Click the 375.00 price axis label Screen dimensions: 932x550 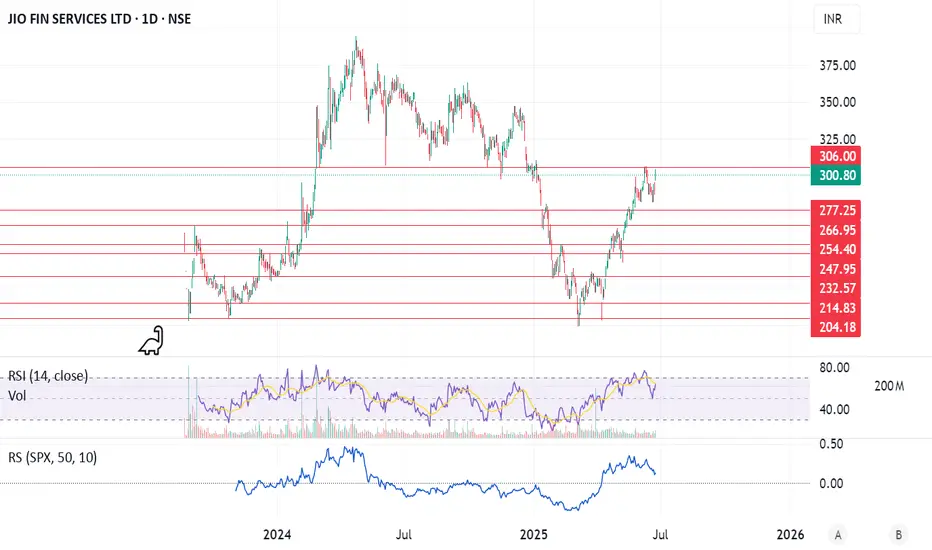[x=837, y=65]
